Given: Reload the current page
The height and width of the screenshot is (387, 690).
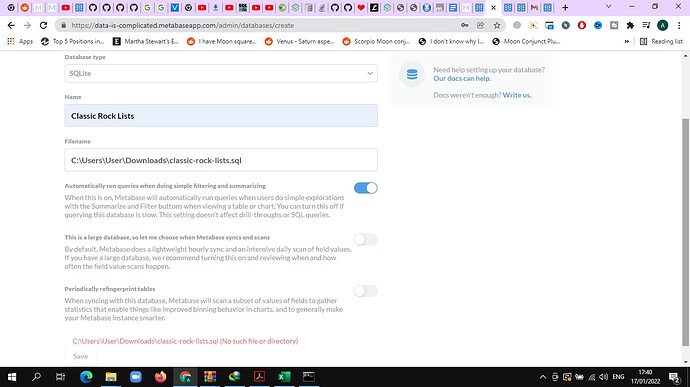Looking at the screenshot, I should pyautogui.click(x=43, y=26).
